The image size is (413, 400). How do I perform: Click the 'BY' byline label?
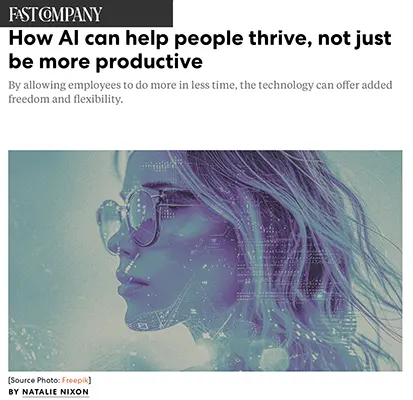[14, 392]
